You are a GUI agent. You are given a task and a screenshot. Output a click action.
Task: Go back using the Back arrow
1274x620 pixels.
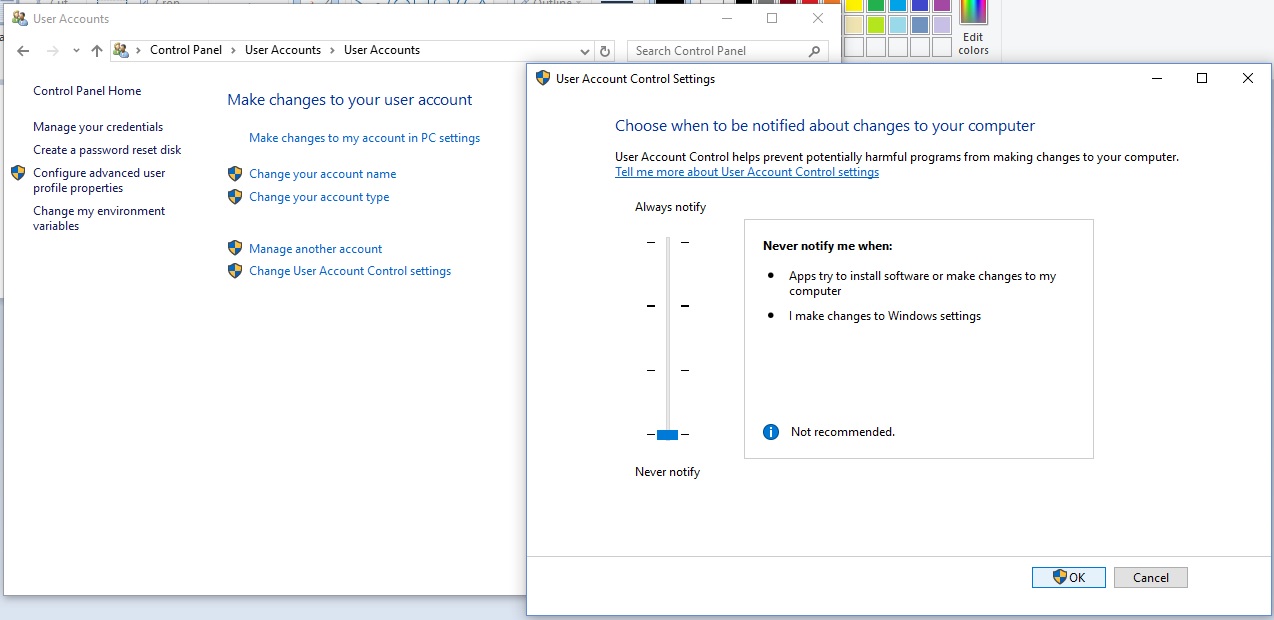click(x=24, y=51)
